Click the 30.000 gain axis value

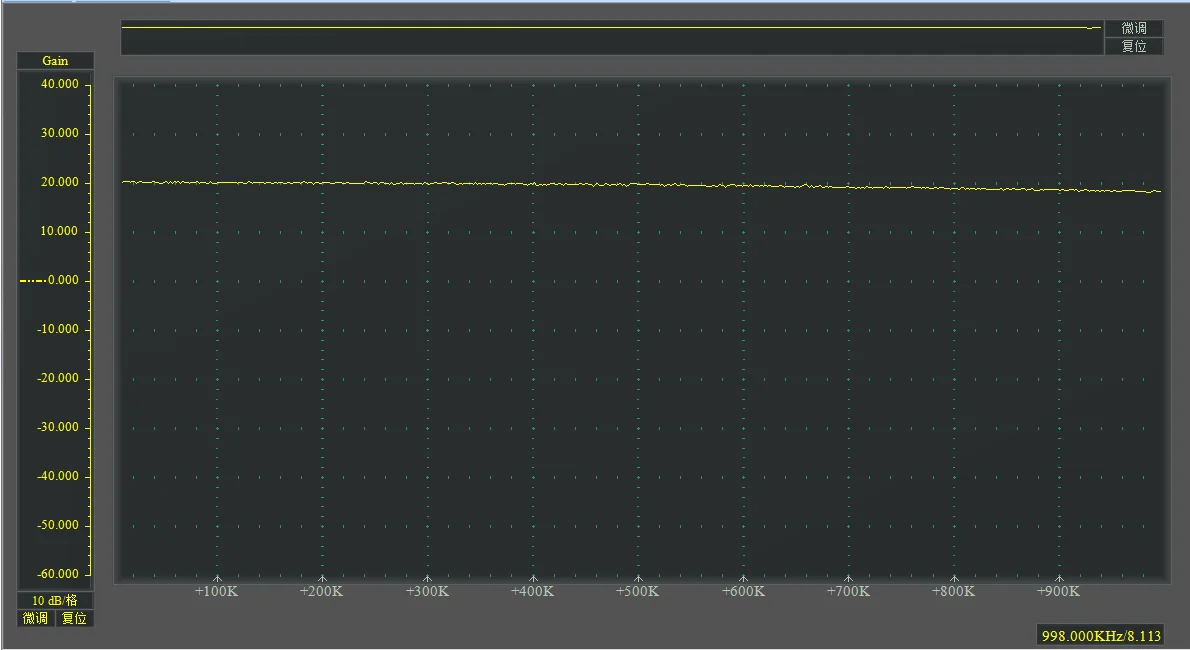pos(60,133)
